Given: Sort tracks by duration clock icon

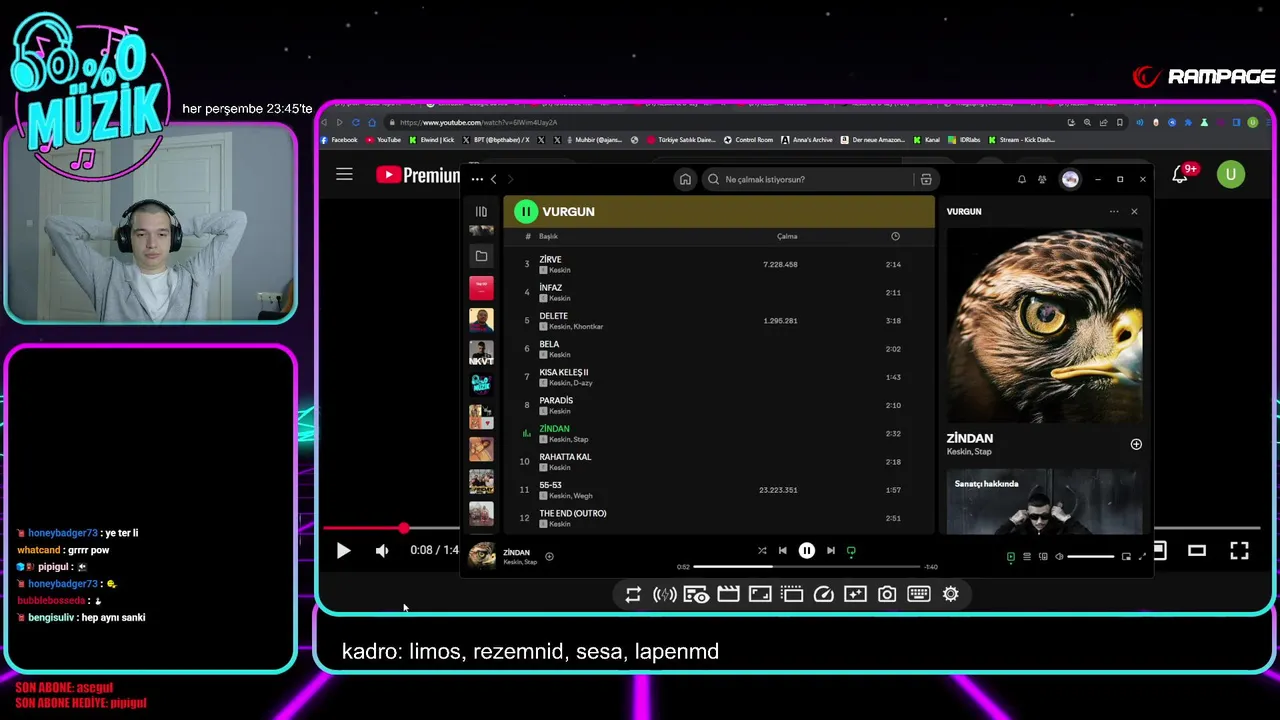Looking at the screenshot, I should (895, 236).
